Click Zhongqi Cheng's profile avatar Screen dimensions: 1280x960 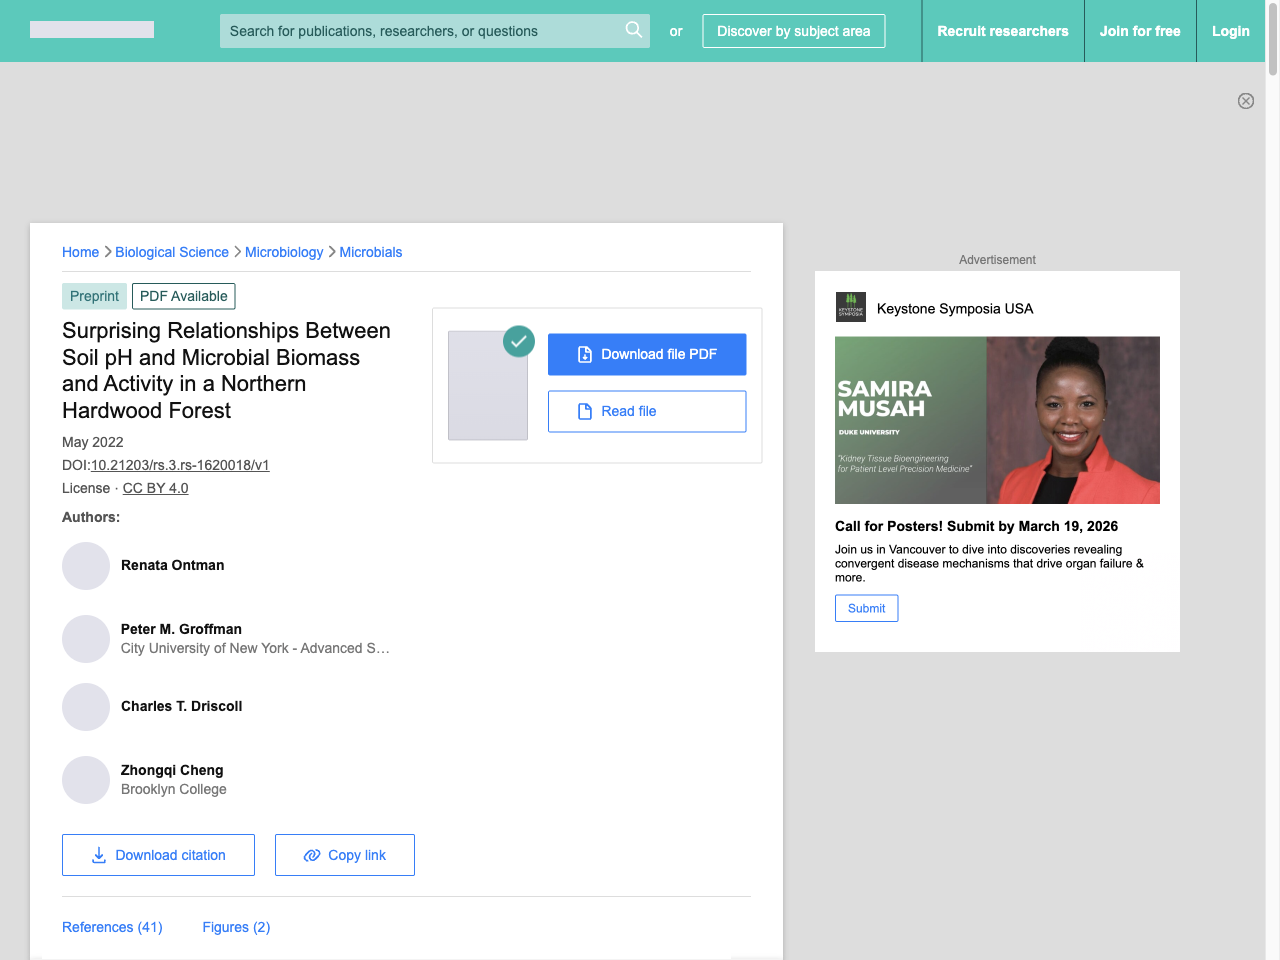pos(86,780)
